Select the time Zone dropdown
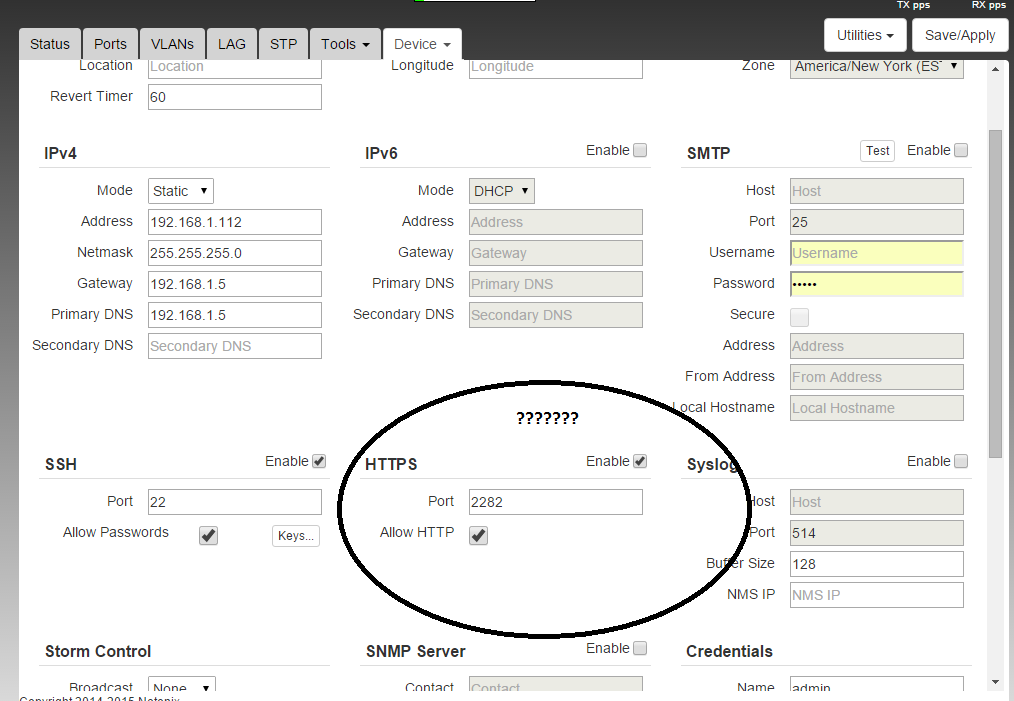This screenshot has height=701, width=1014. point(877,67)
